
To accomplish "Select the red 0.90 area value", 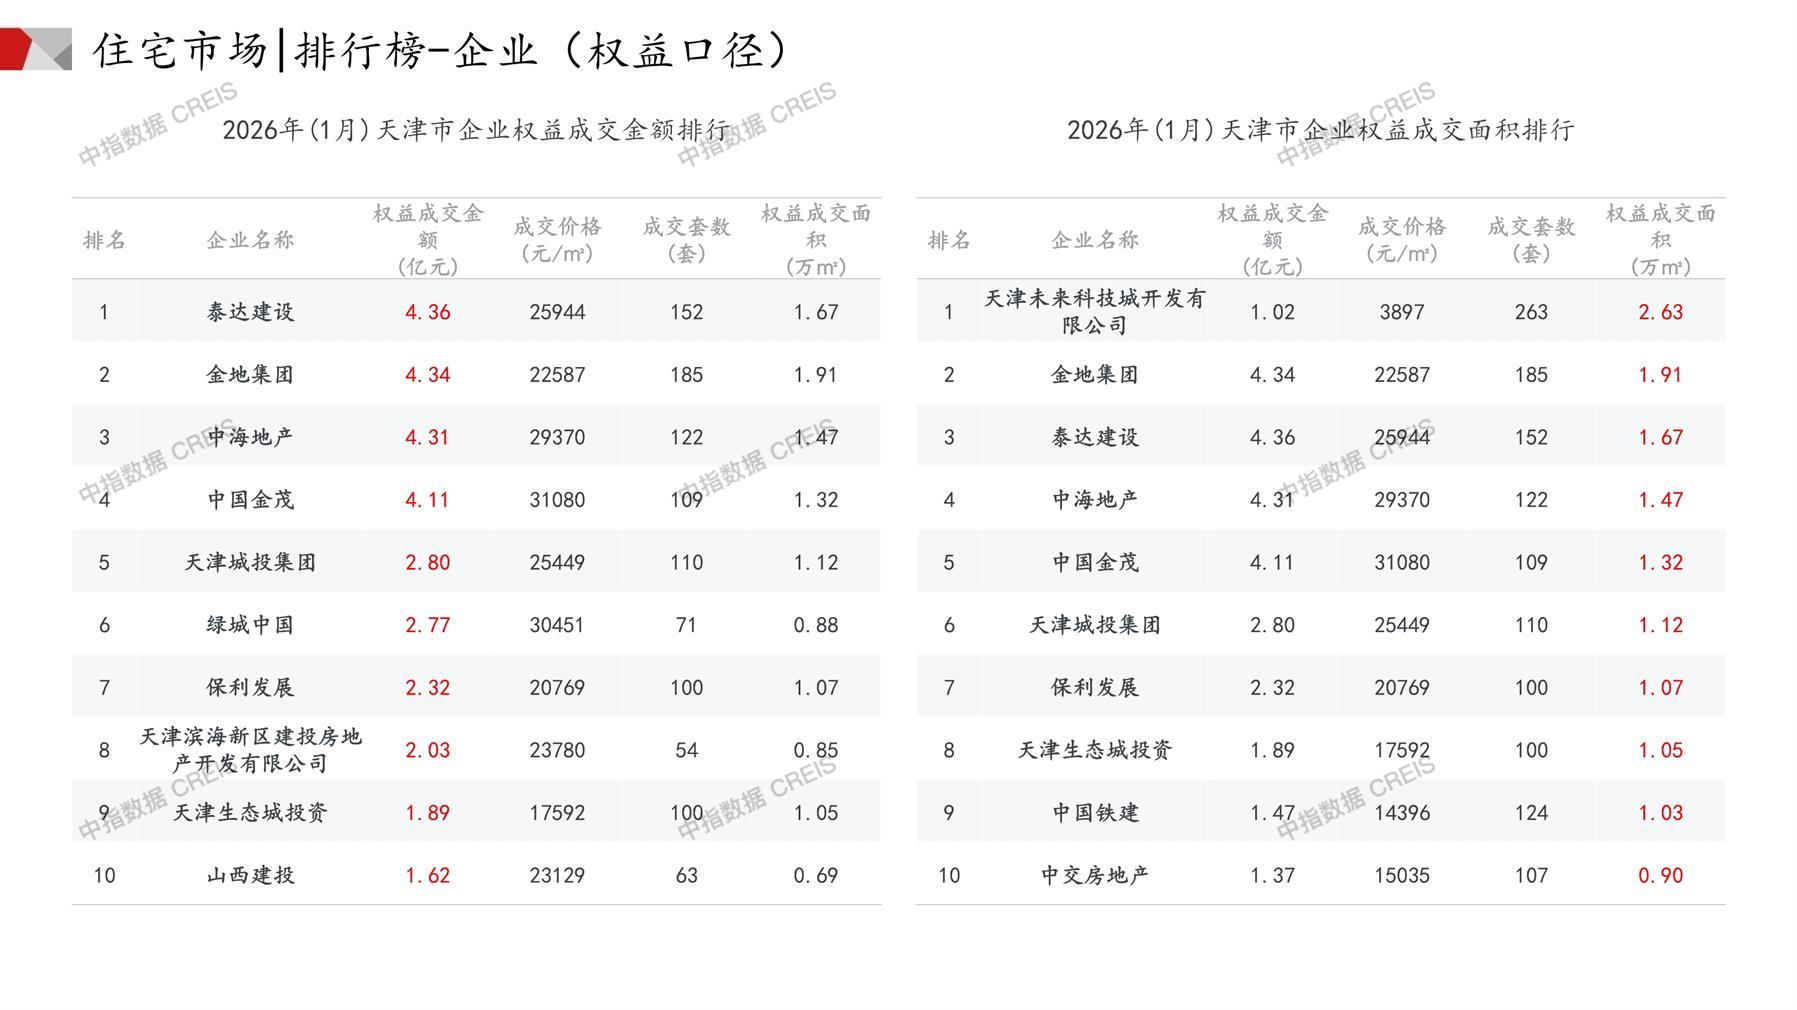I will coord(1660,875).
